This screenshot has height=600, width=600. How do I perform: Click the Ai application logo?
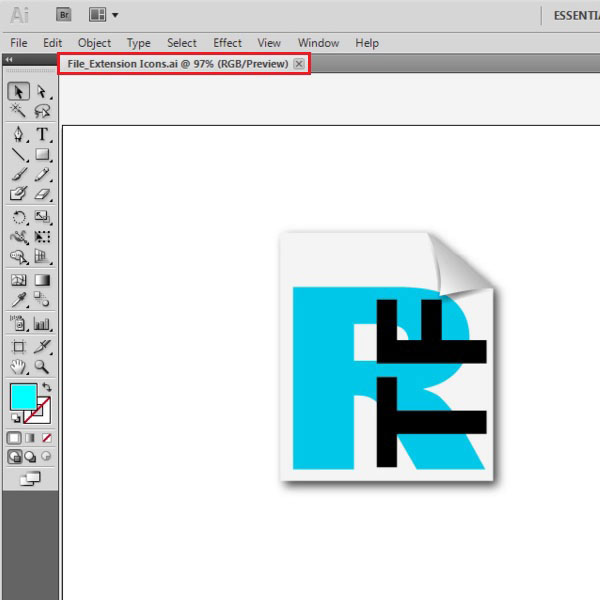(x=19, y=15)
